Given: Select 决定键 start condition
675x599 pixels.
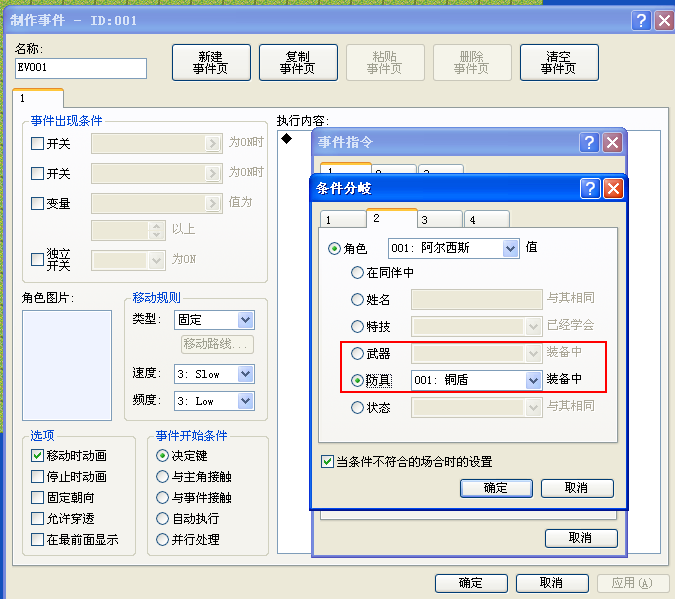Looking at the screenshot, I should coord(162,455).
